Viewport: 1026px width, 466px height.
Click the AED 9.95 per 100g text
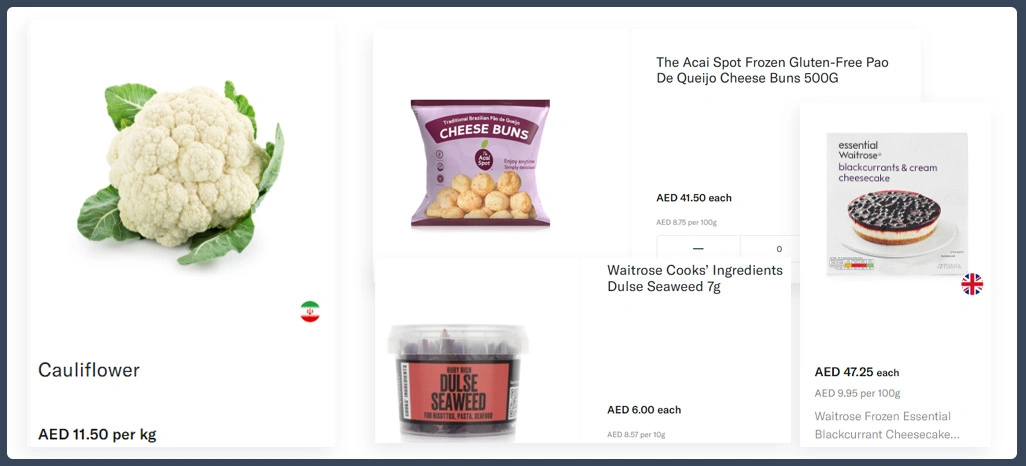[x=857, y=393]
